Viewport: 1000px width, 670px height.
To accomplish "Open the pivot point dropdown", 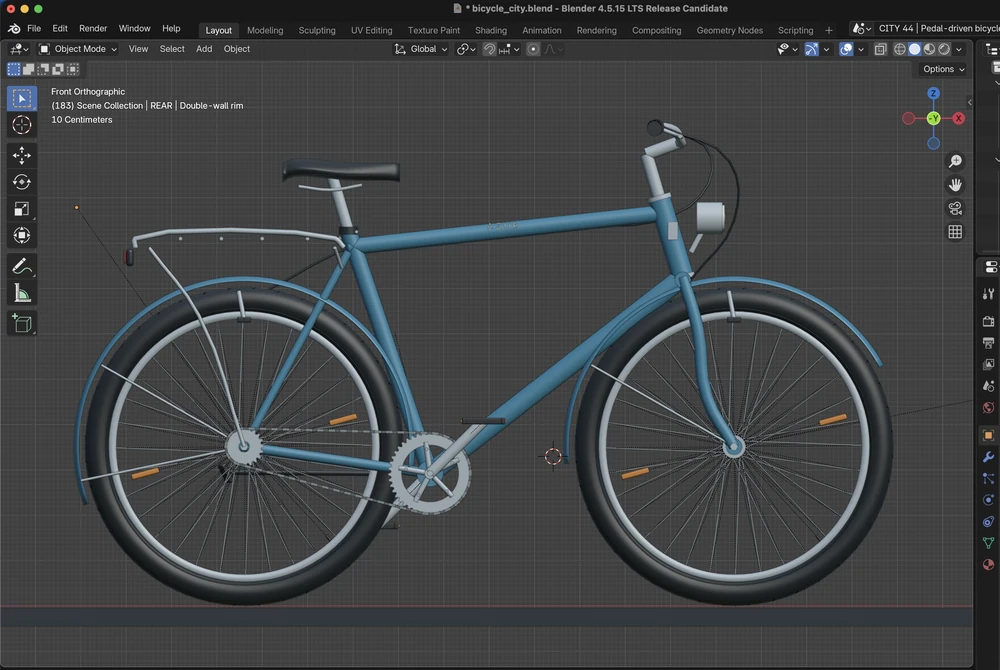I will click(466, 49).
